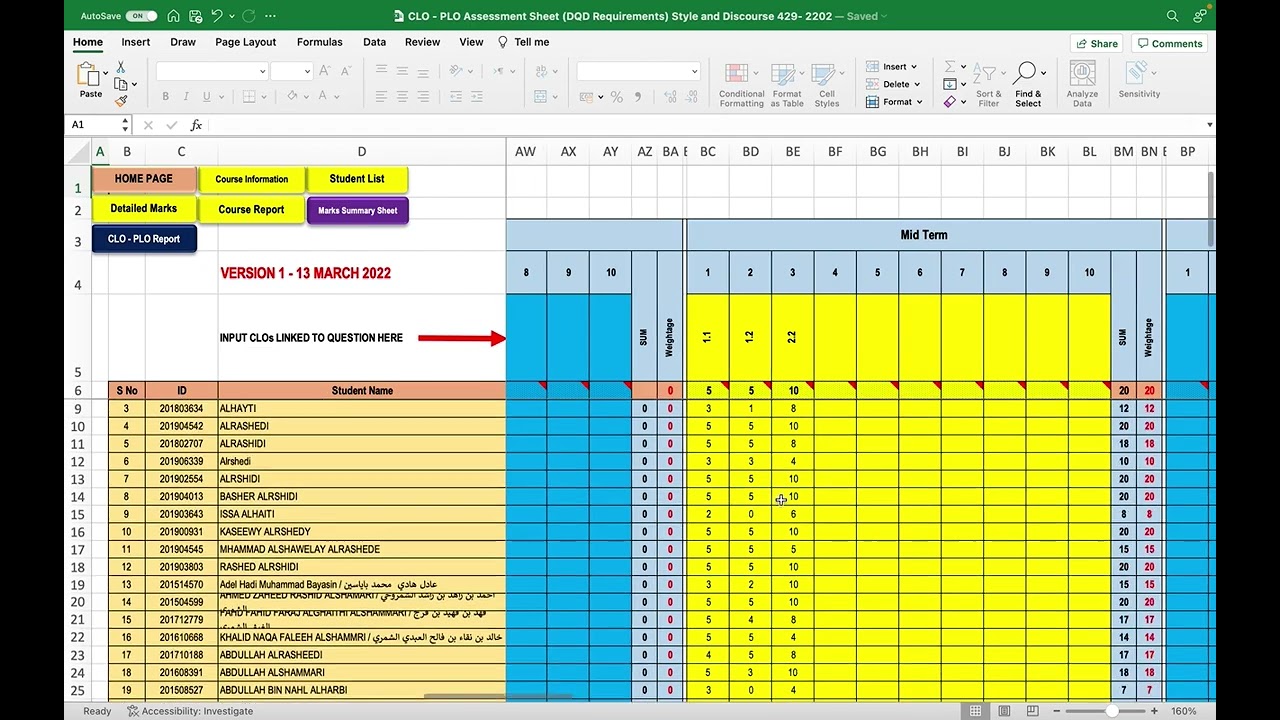Click the Fill Color paint bucket

[x=292, y=97]
